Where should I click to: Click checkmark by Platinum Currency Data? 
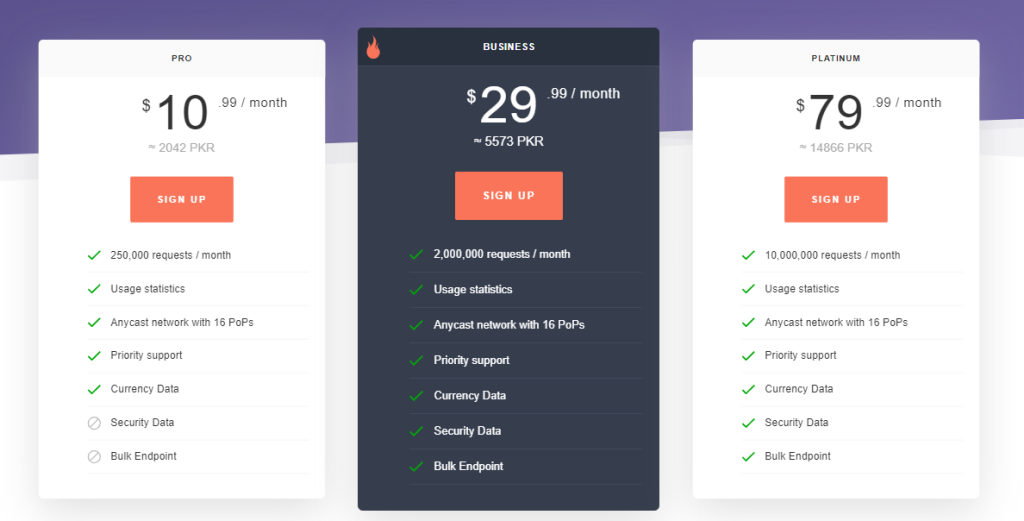[748, 389]
